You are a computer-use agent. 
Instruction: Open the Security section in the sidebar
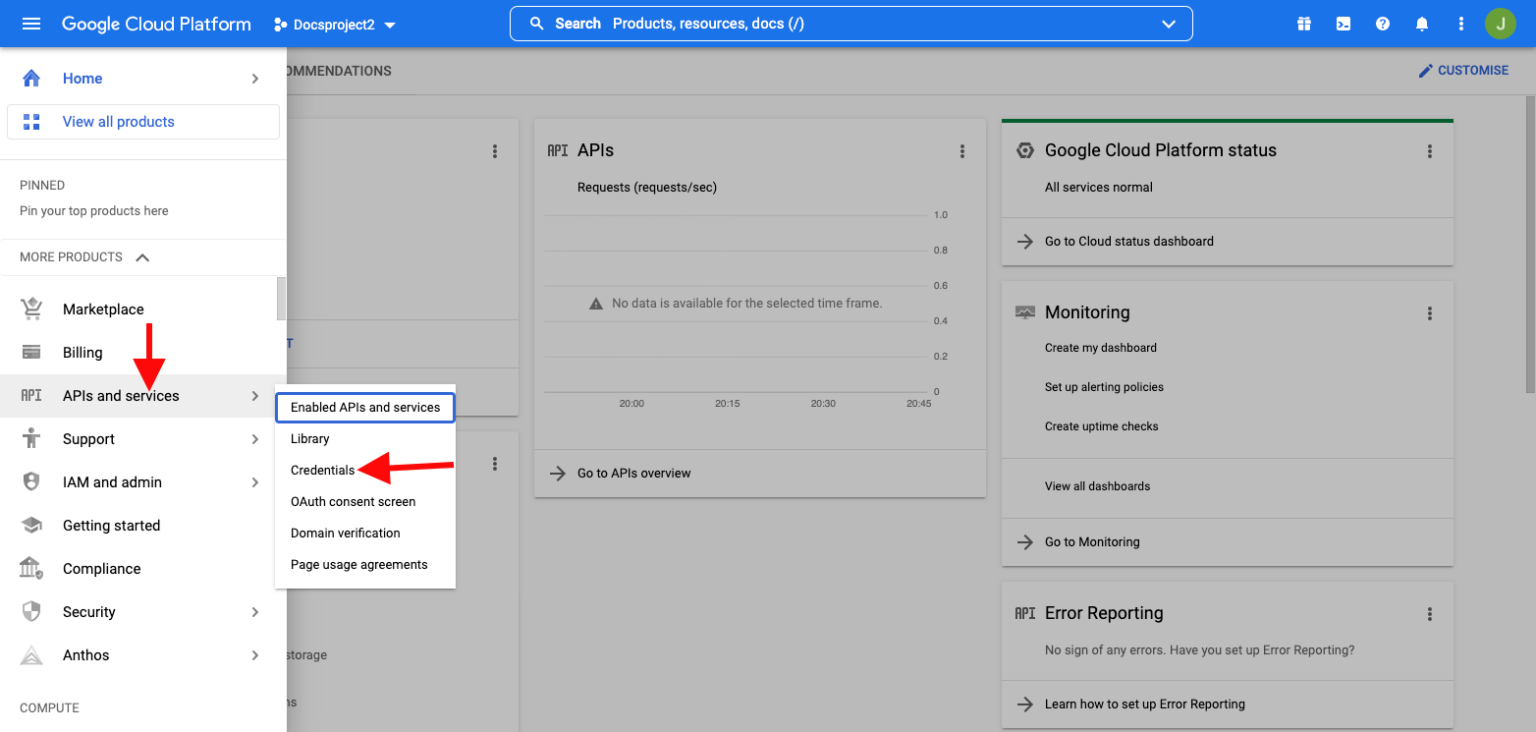[88, 611]
